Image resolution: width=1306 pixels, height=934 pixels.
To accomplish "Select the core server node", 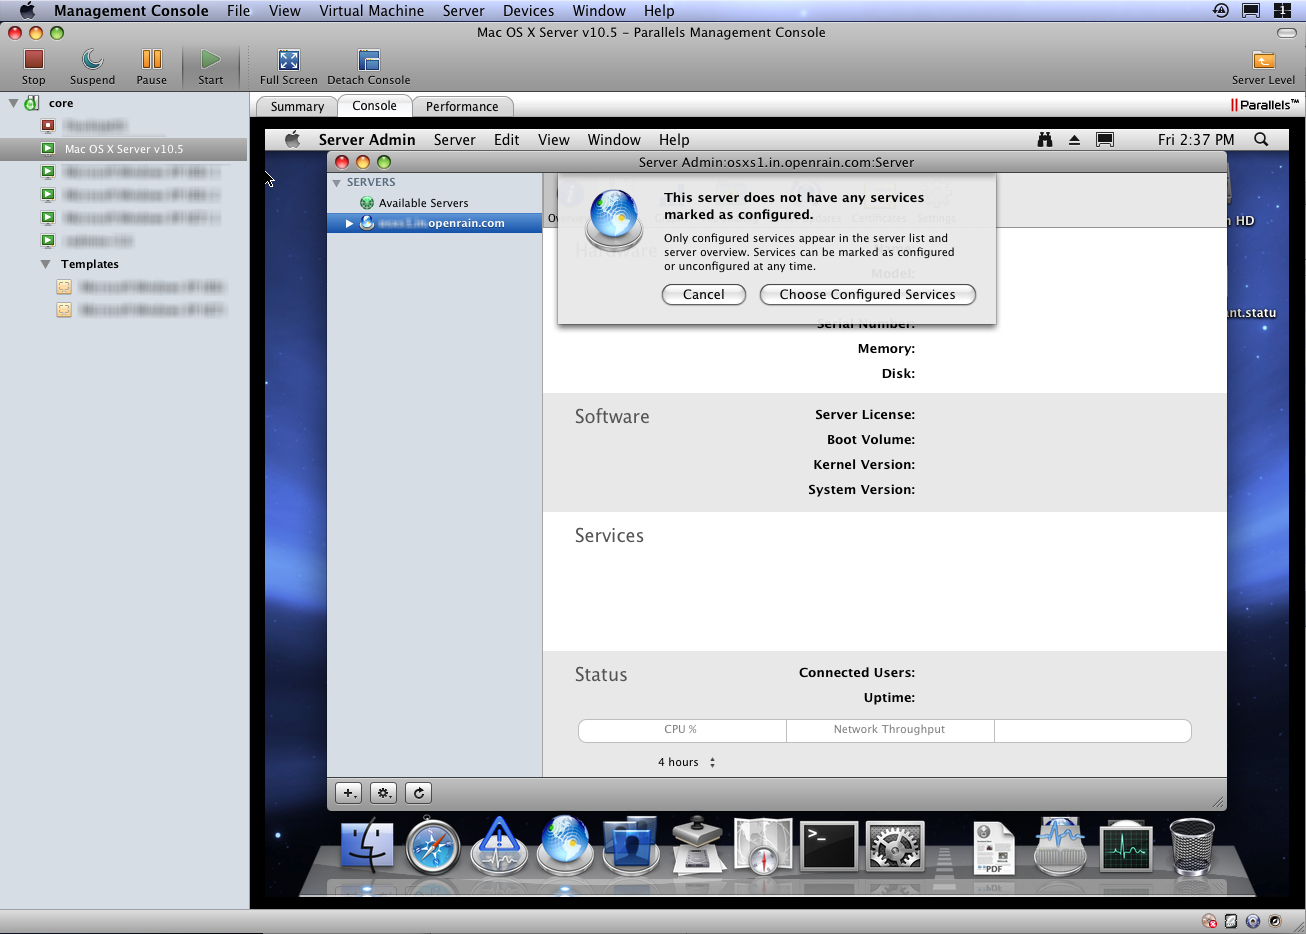I will (61, 103).
